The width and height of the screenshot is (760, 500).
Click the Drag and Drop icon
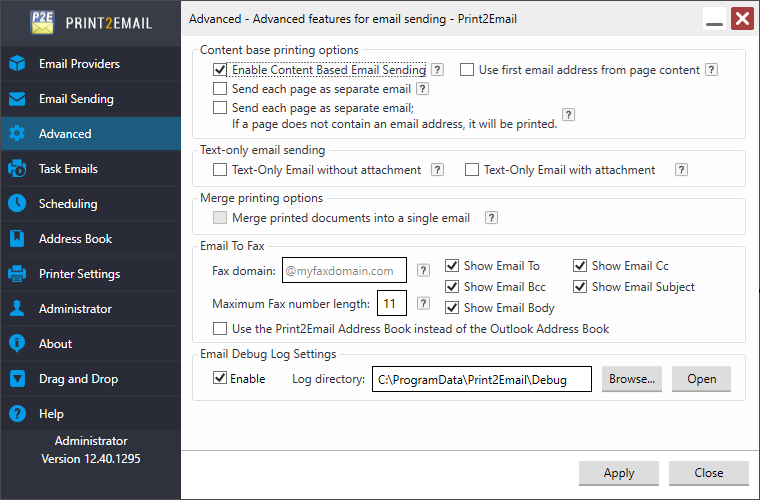[17, 379]
